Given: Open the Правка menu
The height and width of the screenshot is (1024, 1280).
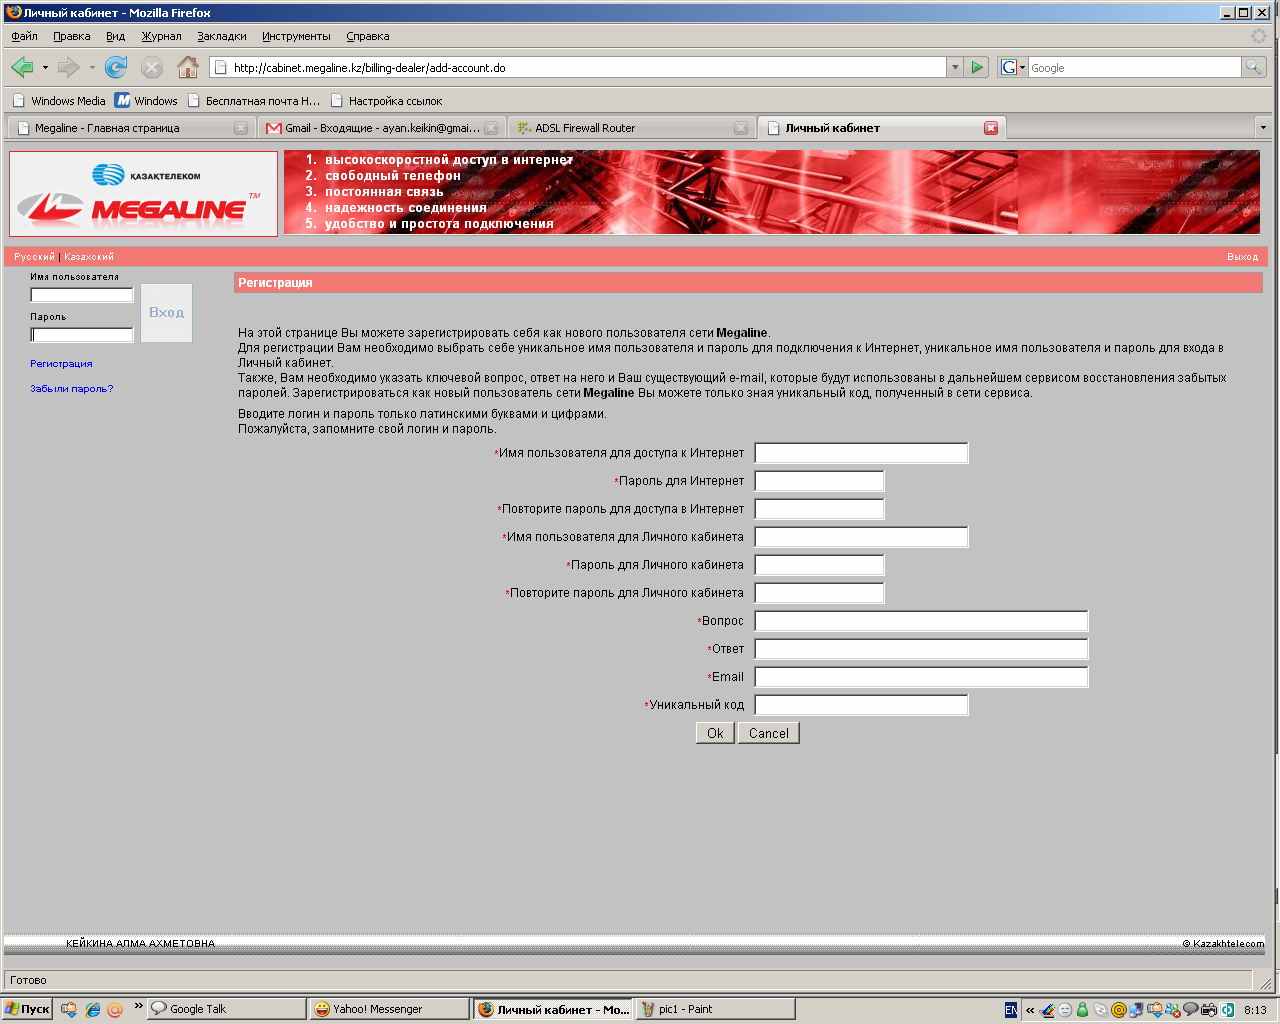Looking at the screenshot, I should (72, 36).
